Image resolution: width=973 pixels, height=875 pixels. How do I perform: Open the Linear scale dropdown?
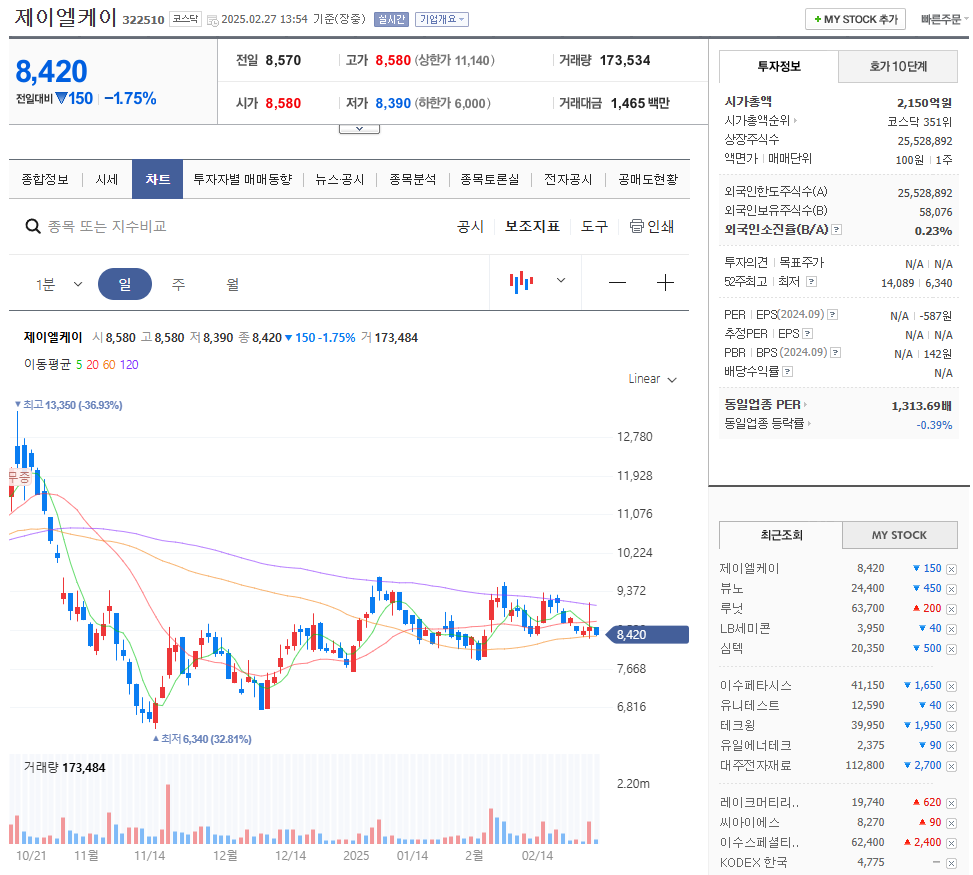[x=651, y=379]
